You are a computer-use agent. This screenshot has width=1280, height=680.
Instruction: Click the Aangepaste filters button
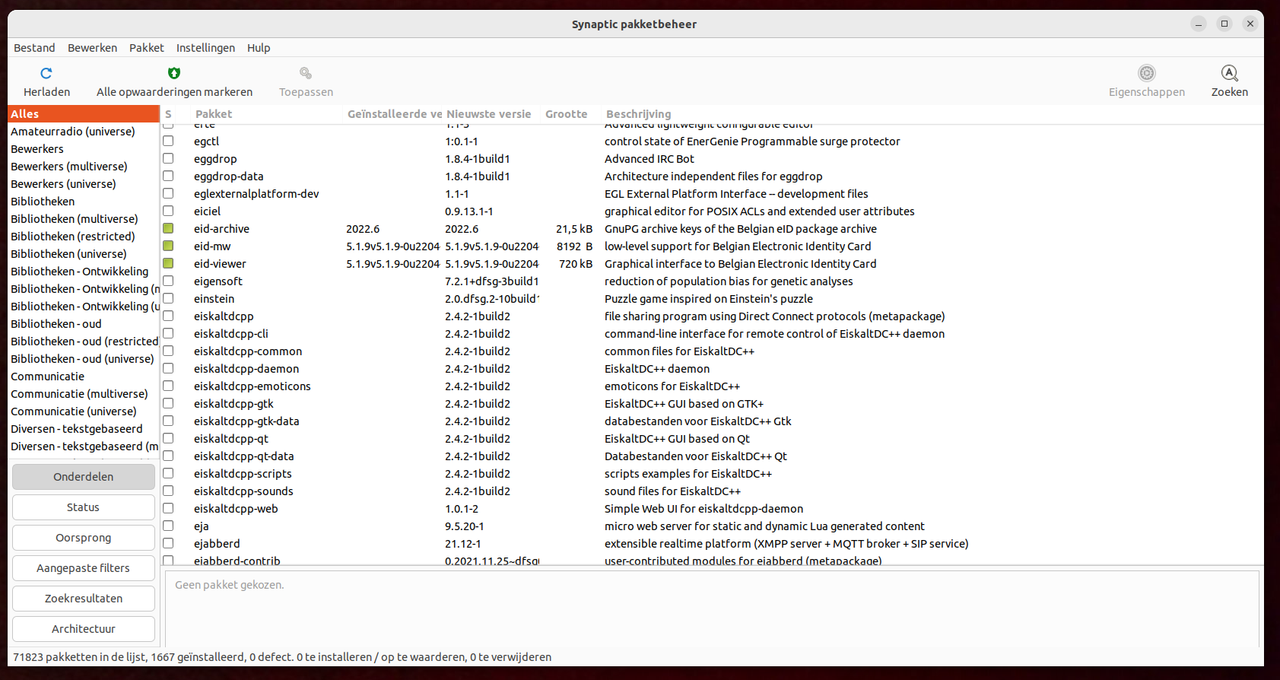click(83, 568)
